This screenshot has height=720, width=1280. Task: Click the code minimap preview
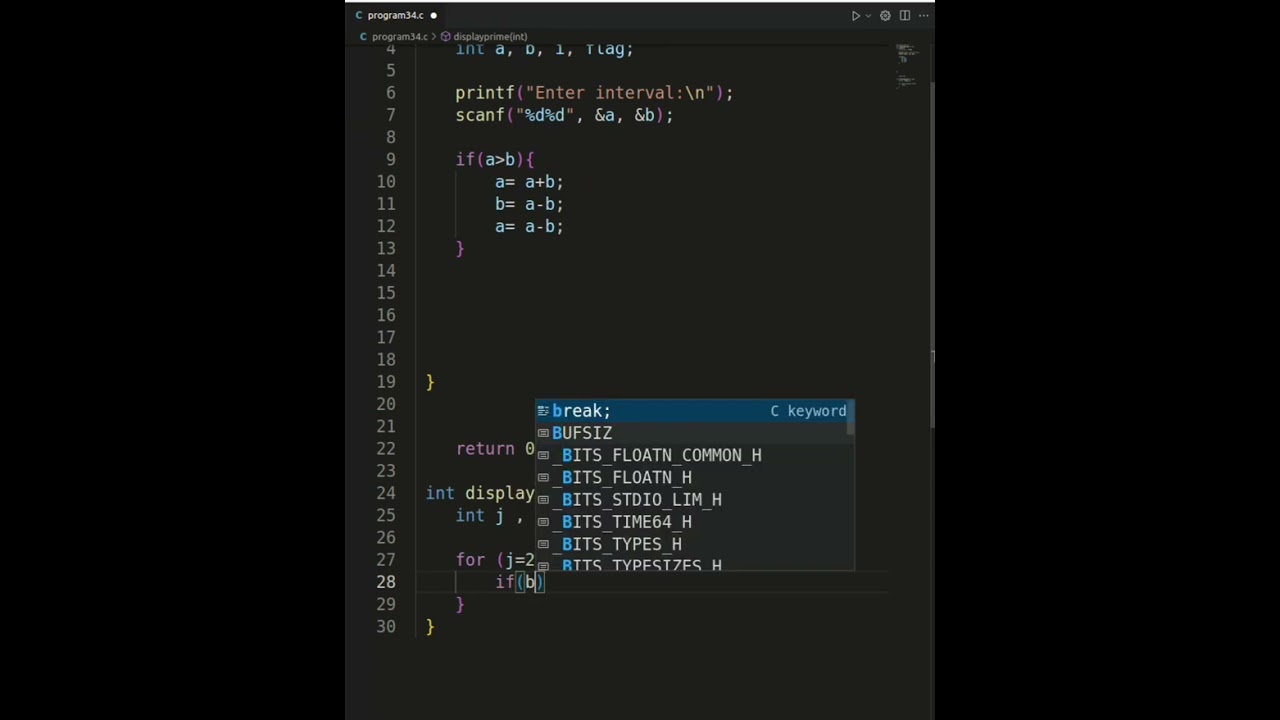click(906, 66)
